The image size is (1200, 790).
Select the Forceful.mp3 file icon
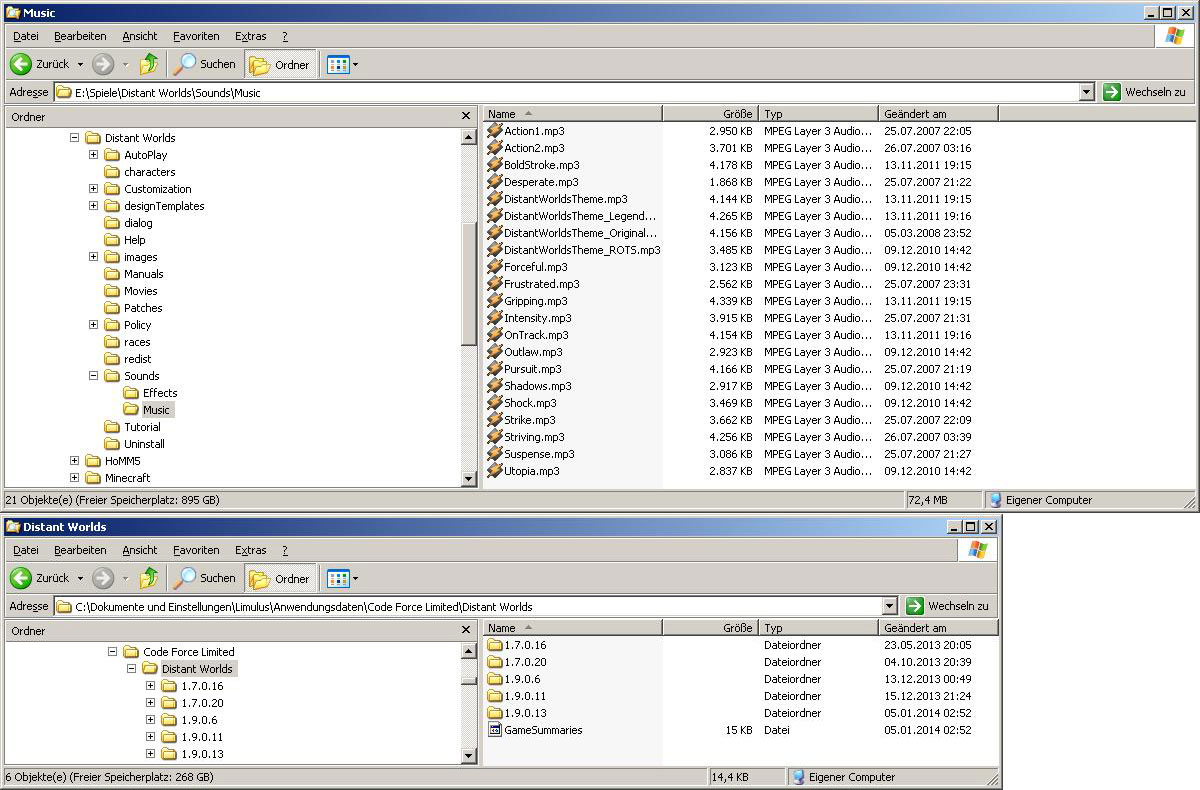pos(494,267)
